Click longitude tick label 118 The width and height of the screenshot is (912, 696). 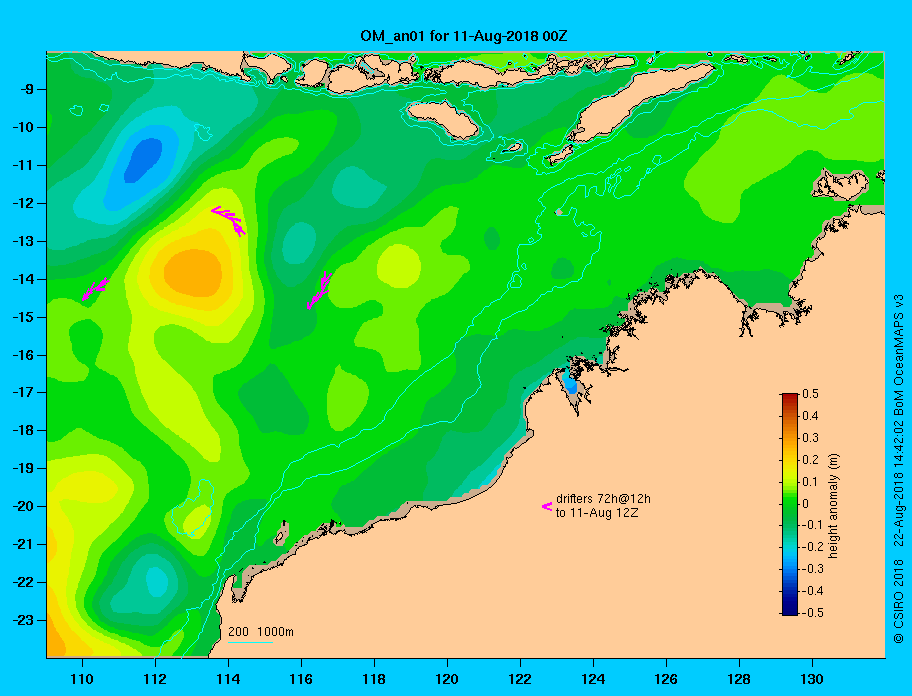point(374,679)
